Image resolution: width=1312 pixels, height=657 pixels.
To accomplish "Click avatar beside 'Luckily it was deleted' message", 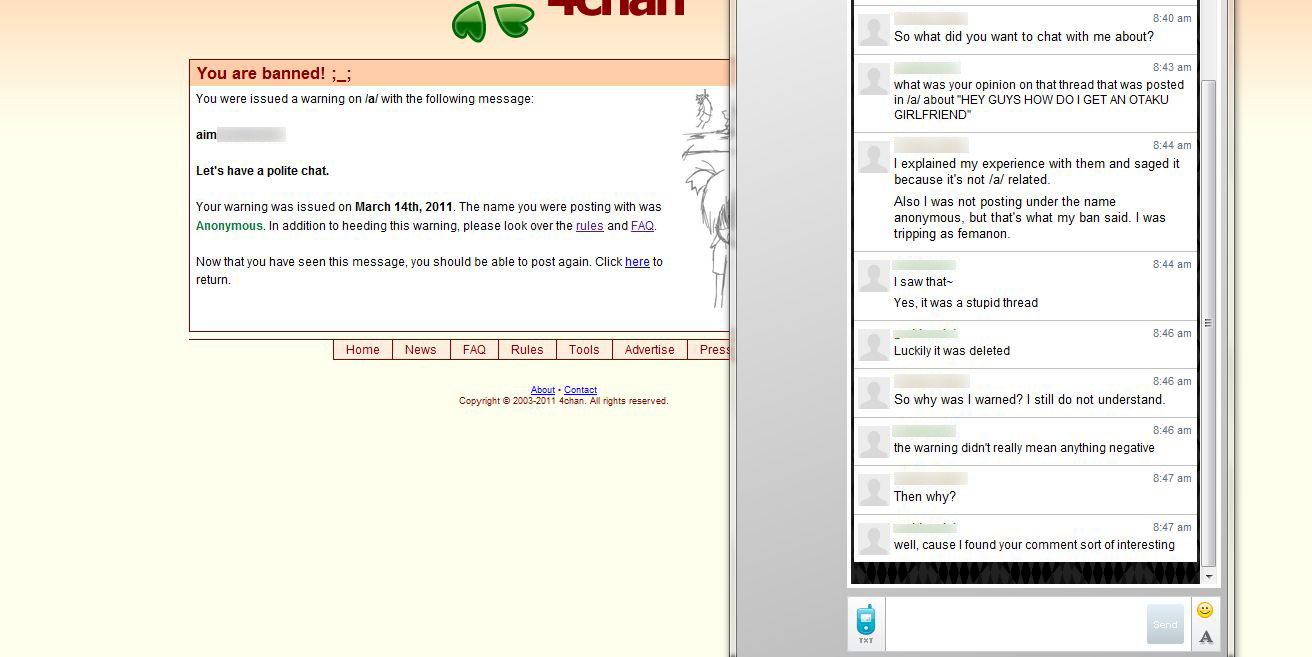I will (x=874, y=345).
